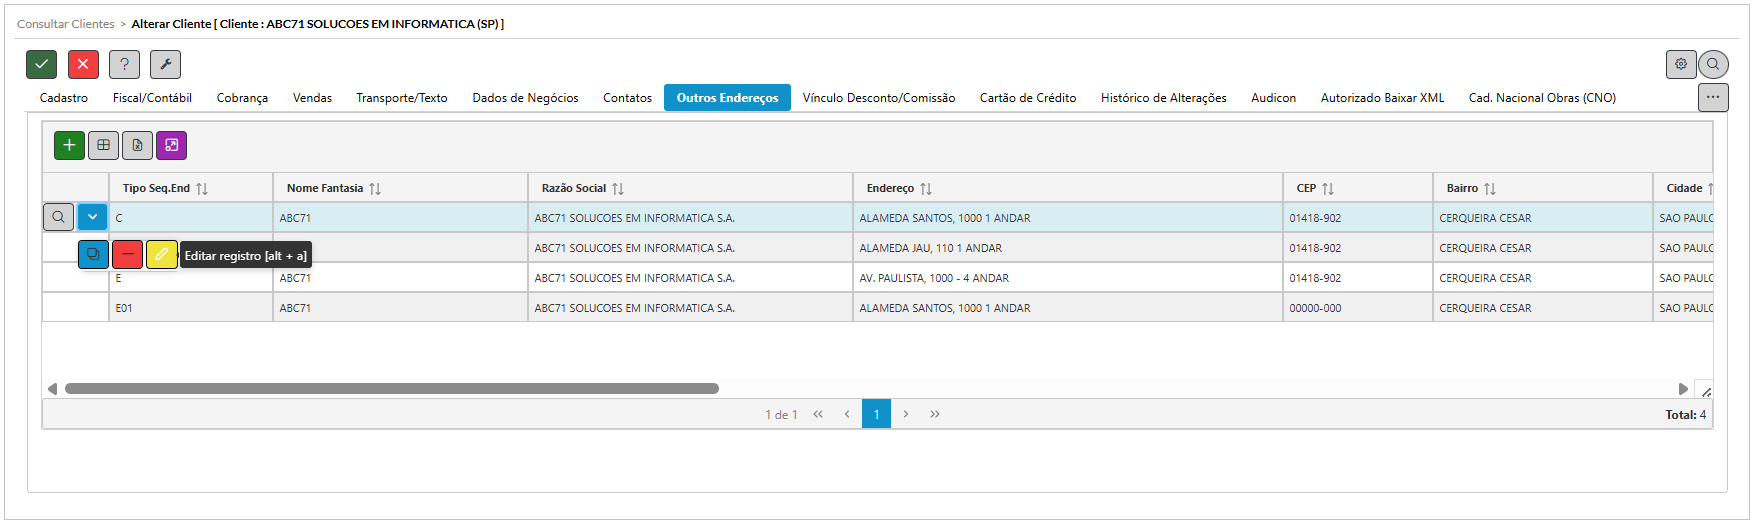
Task: Open the settings gear at top right
Action: coord(1680,64)
